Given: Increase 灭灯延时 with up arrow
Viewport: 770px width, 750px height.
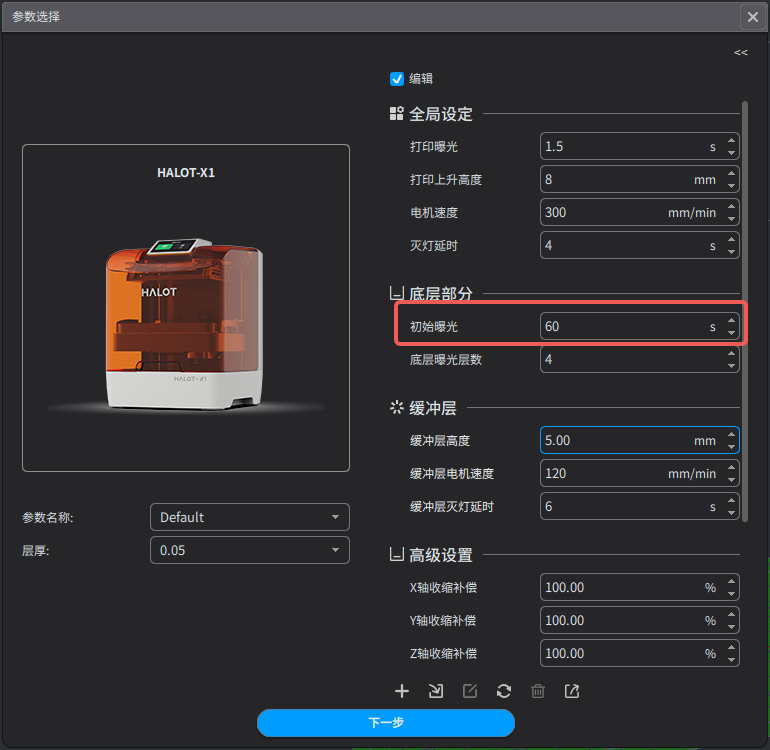Looking at the screenshot, I should (731, 239).
